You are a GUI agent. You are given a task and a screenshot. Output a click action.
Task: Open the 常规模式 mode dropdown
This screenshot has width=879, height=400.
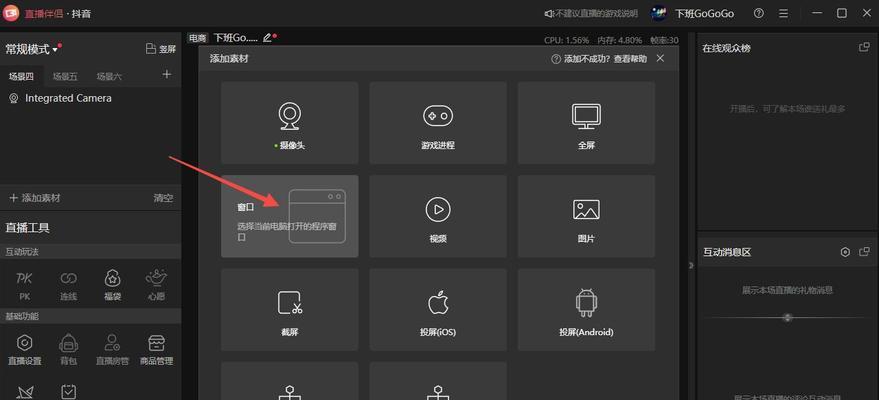[32, 49]
